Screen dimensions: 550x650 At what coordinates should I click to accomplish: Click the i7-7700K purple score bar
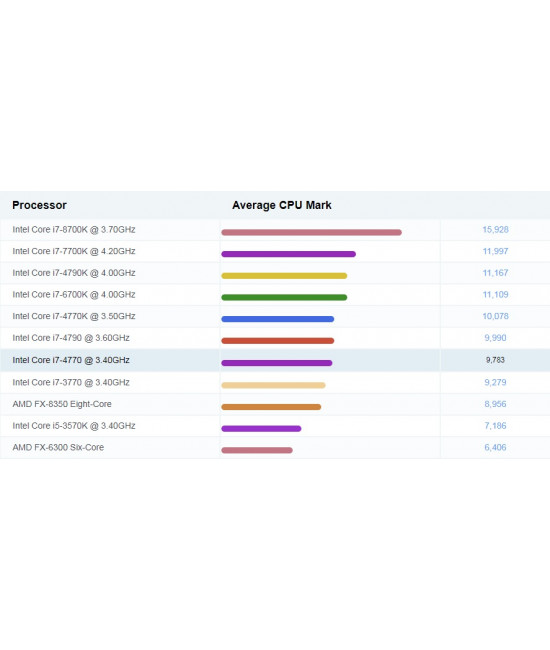point(288,254)
